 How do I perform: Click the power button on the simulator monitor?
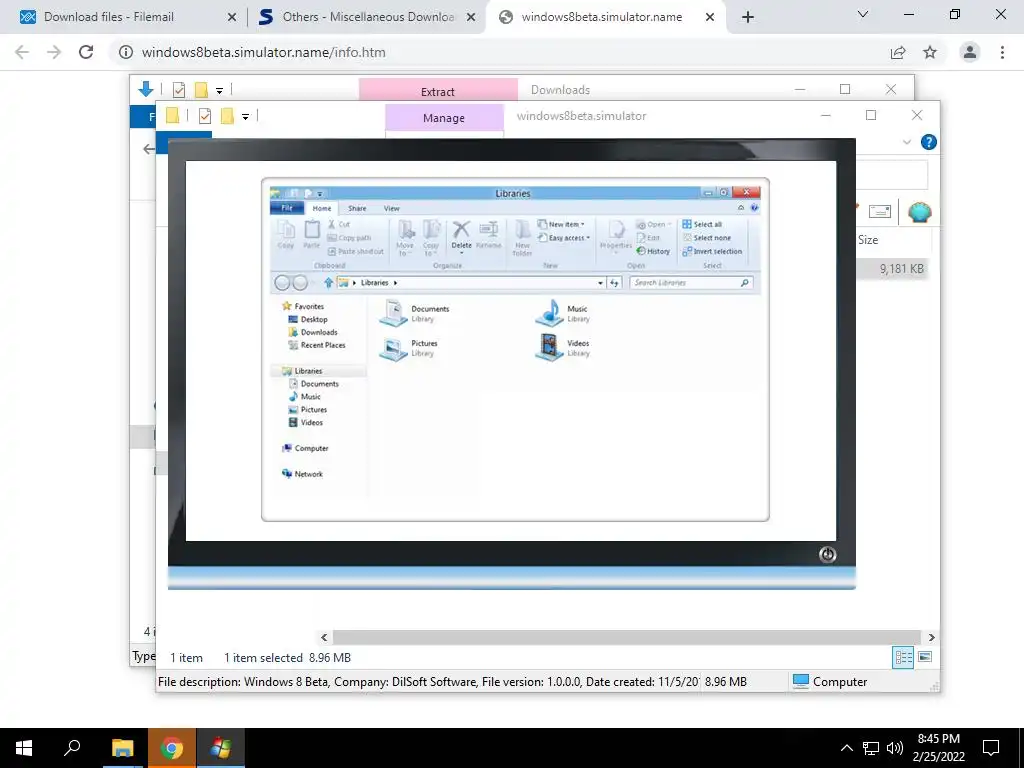[827, 554]
